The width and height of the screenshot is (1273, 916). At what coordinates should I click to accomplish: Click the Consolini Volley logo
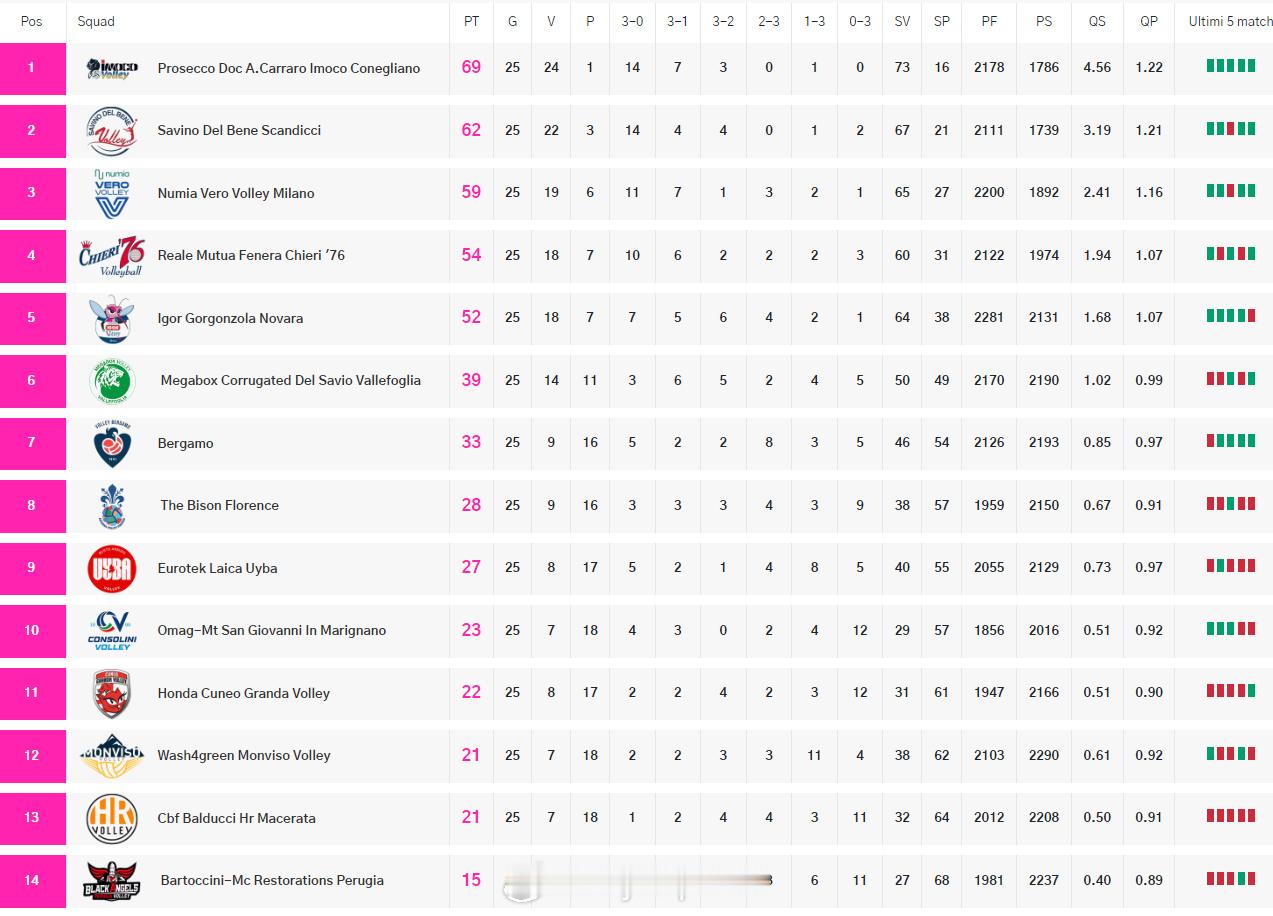click(x=112, y=630)
